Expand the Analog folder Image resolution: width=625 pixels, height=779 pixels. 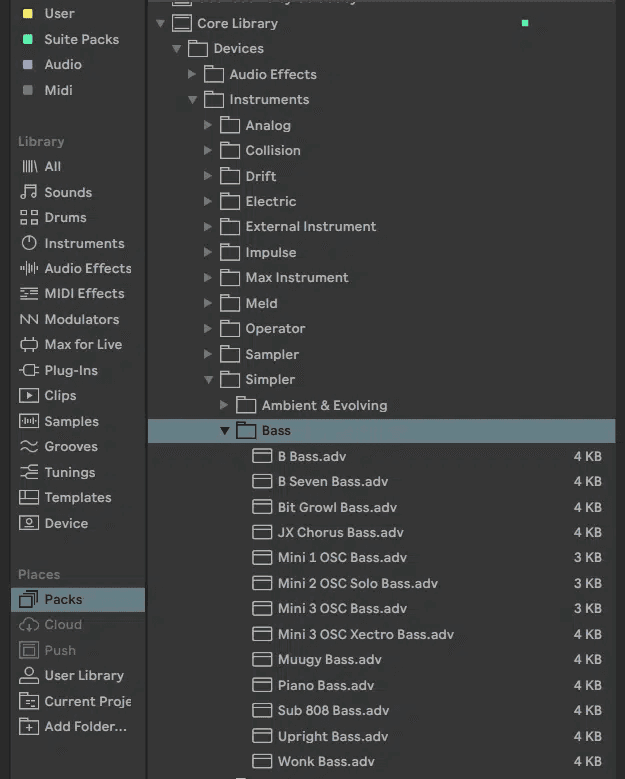(208, 125)
